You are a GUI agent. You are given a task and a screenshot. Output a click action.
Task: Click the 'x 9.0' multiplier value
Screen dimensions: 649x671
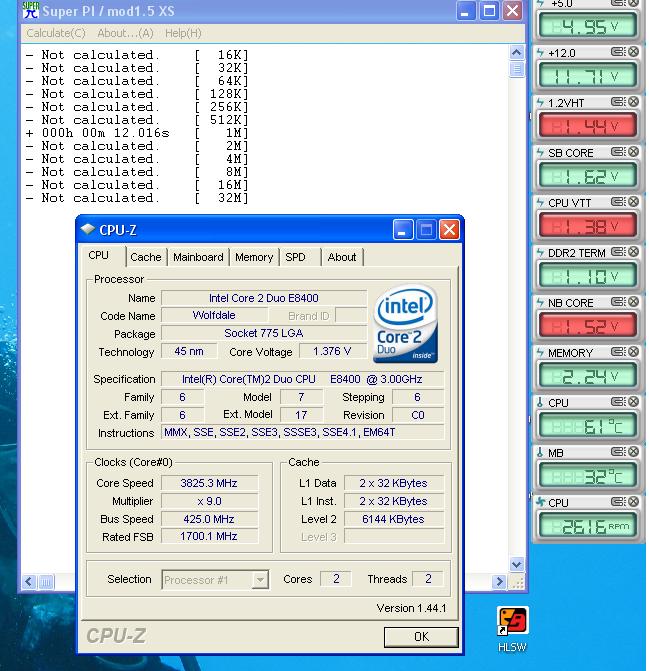(x=209, y=501)
